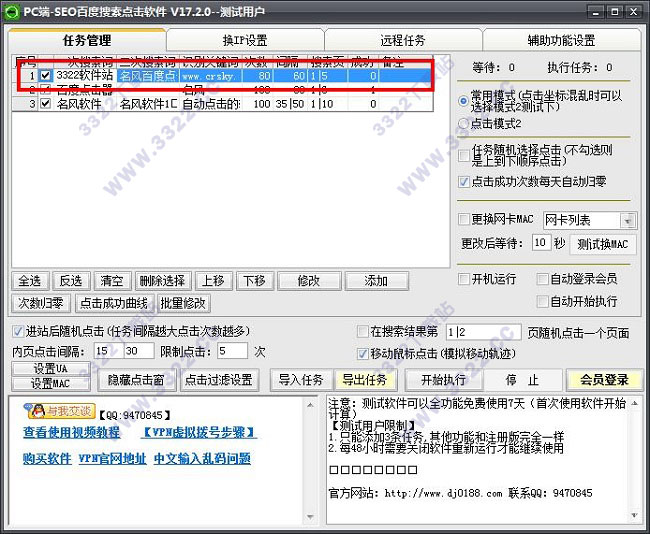Click the green app icon in title bar
The height and width of the screenshot is (534, 650).
click(x=11, y=11)
